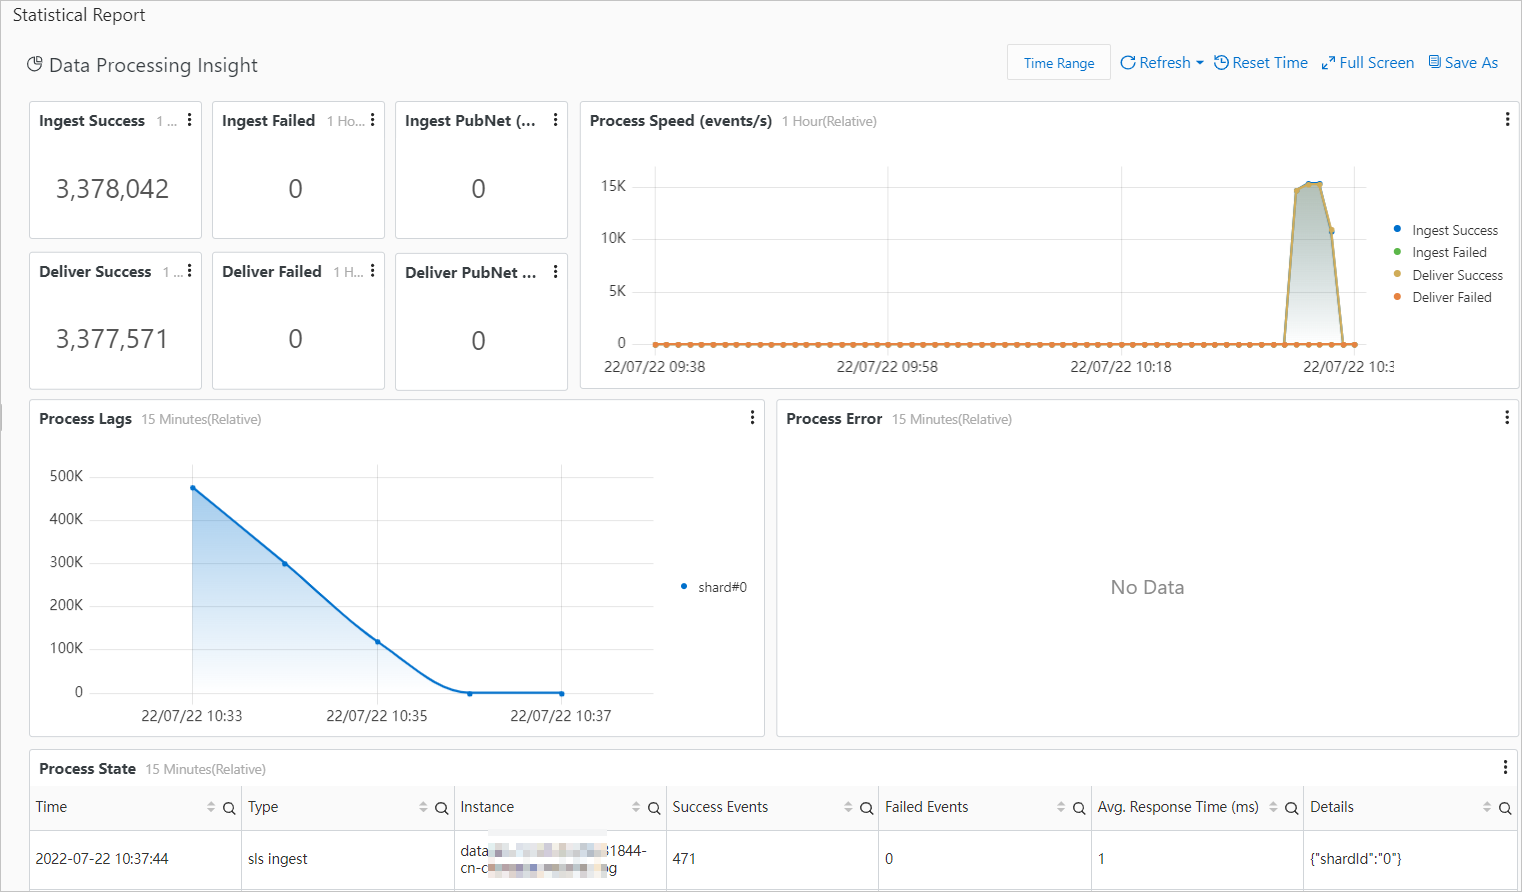
Task: Click the Process State panel title
Action: click(87, 769)
